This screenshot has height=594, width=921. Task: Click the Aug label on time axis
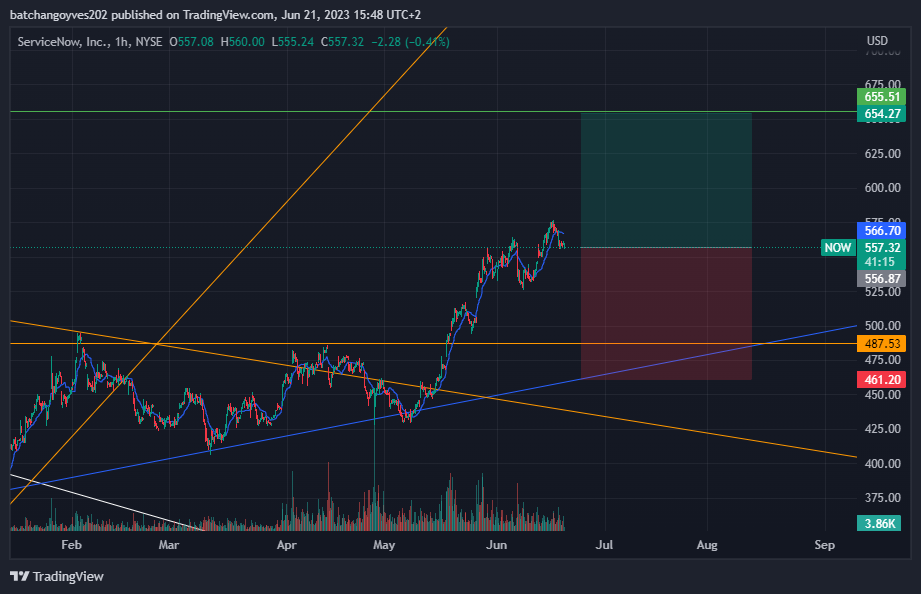click(707, 545)
